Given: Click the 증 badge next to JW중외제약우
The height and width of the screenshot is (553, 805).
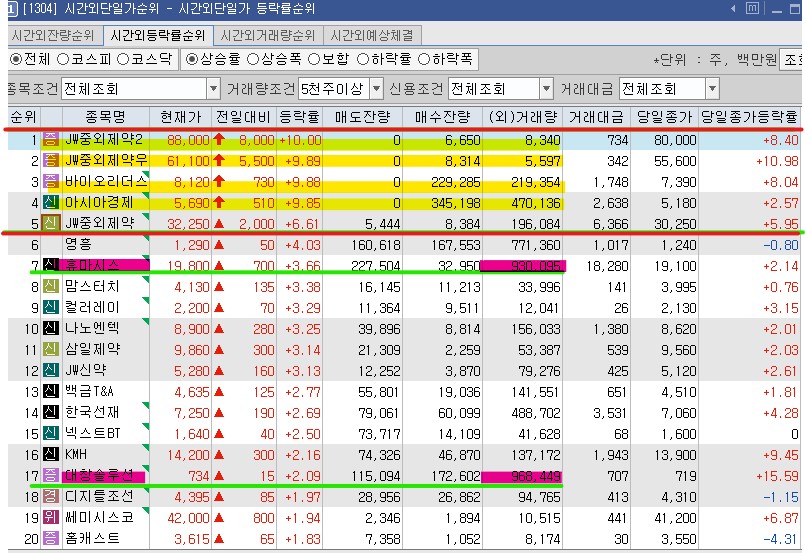Looking at the screenshot, I should coord(50,160).
